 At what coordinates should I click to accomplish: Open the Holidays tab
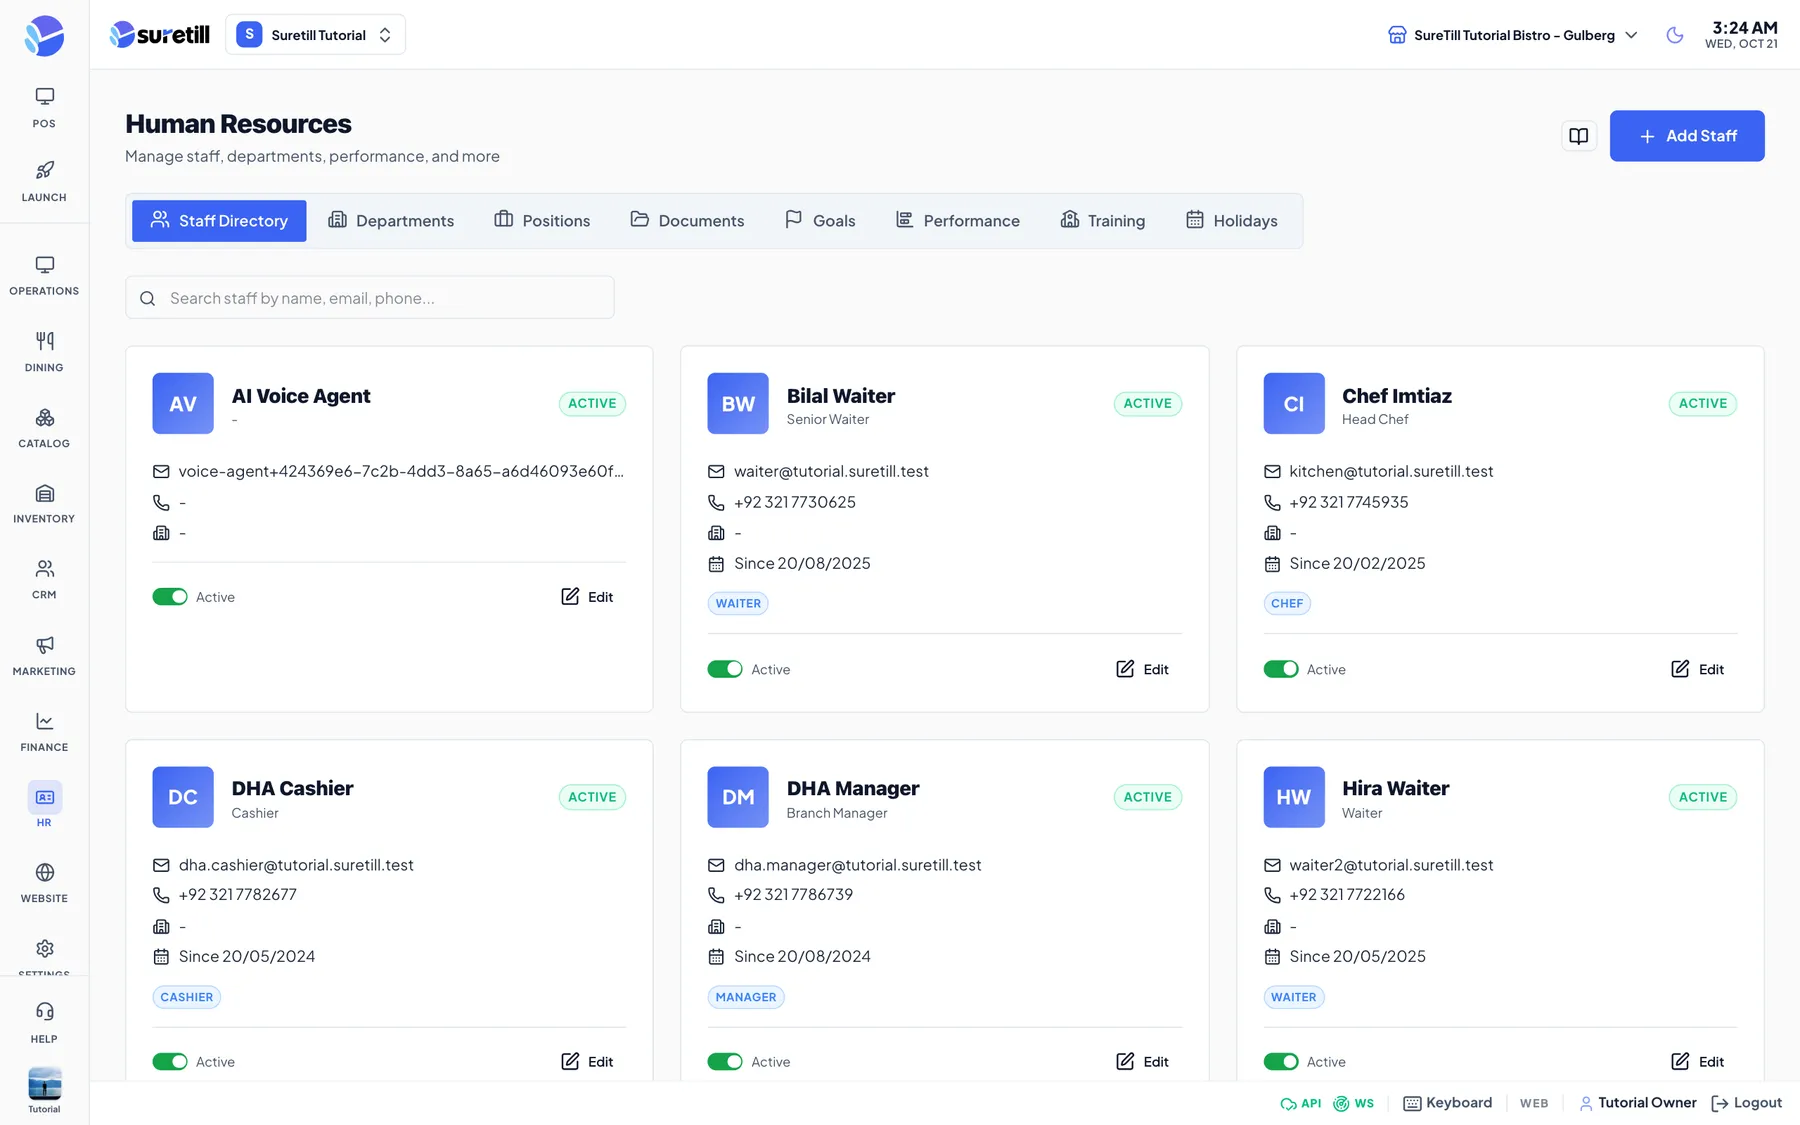(1232, 221)
